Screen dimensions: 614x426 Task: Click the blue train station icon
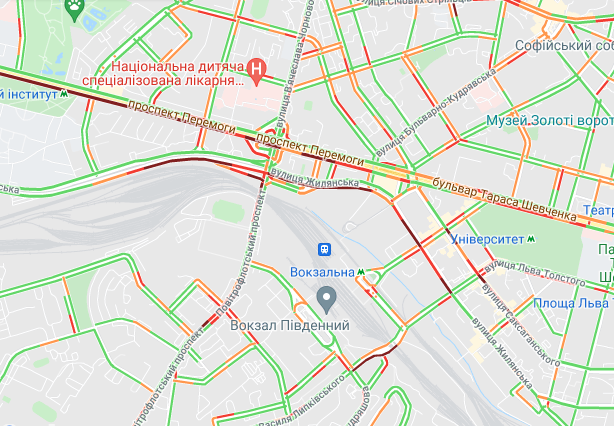pos(324,249)
